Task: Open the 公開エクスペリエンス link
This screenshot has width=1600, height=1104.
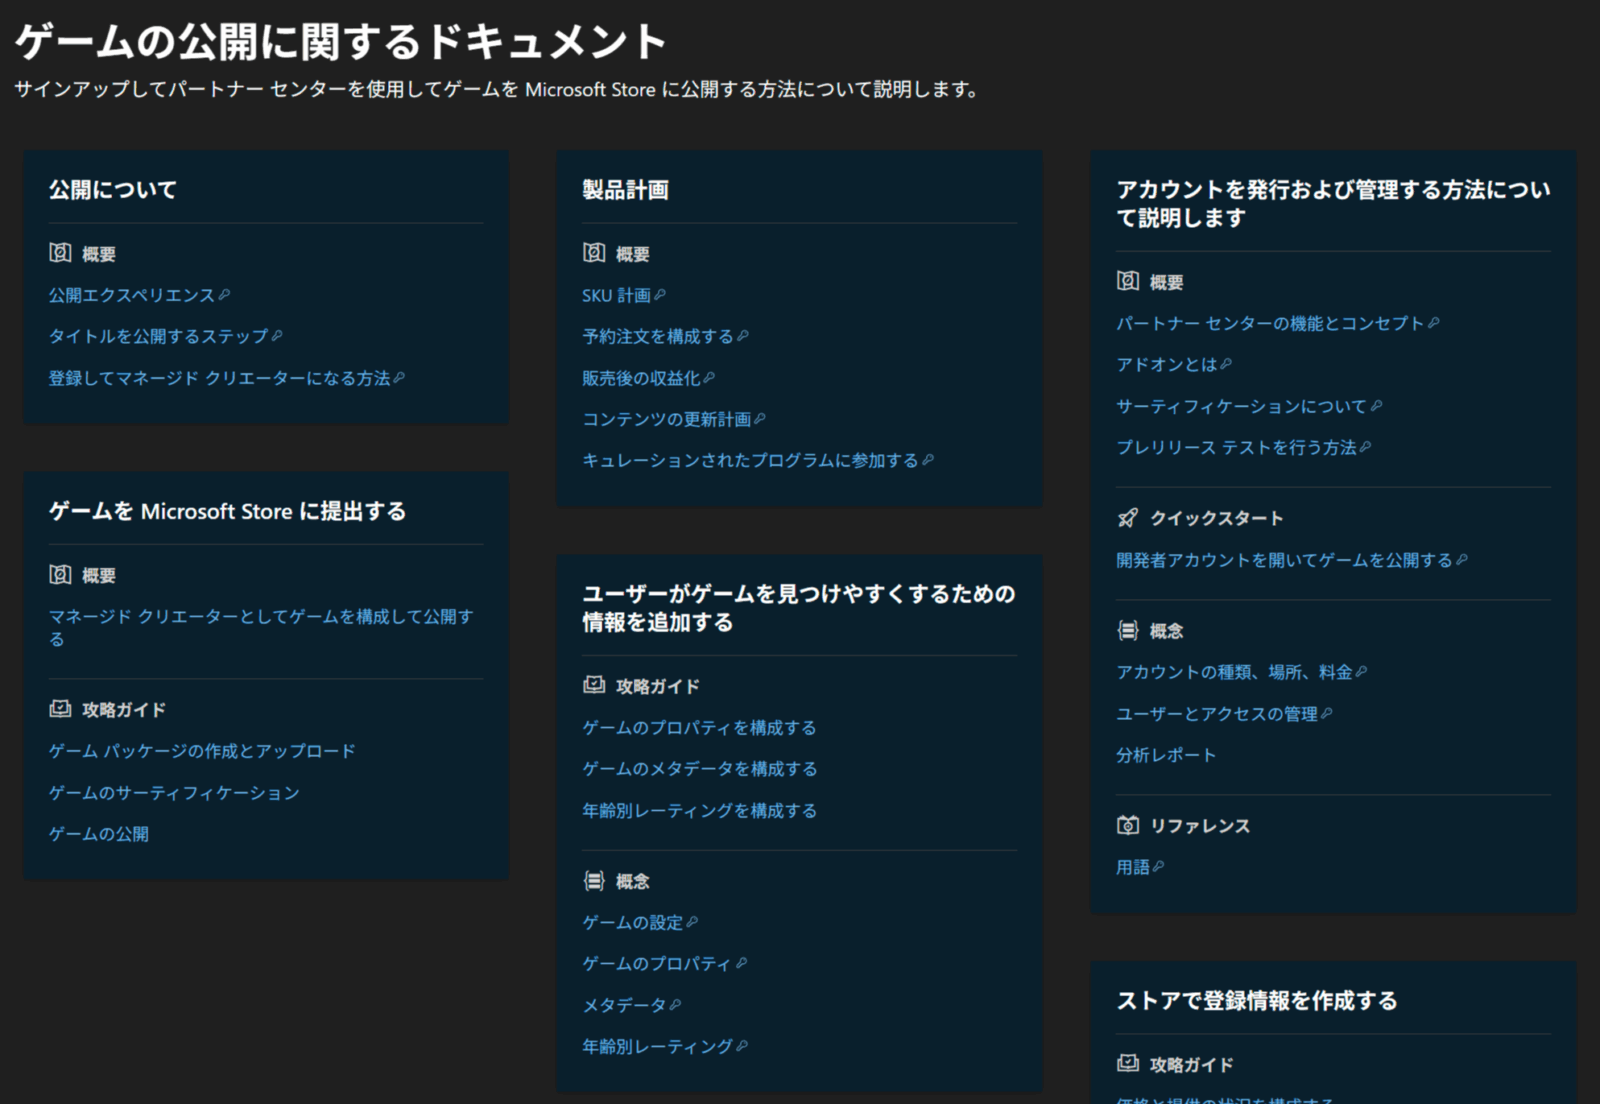Action: [x=131, y=295]
